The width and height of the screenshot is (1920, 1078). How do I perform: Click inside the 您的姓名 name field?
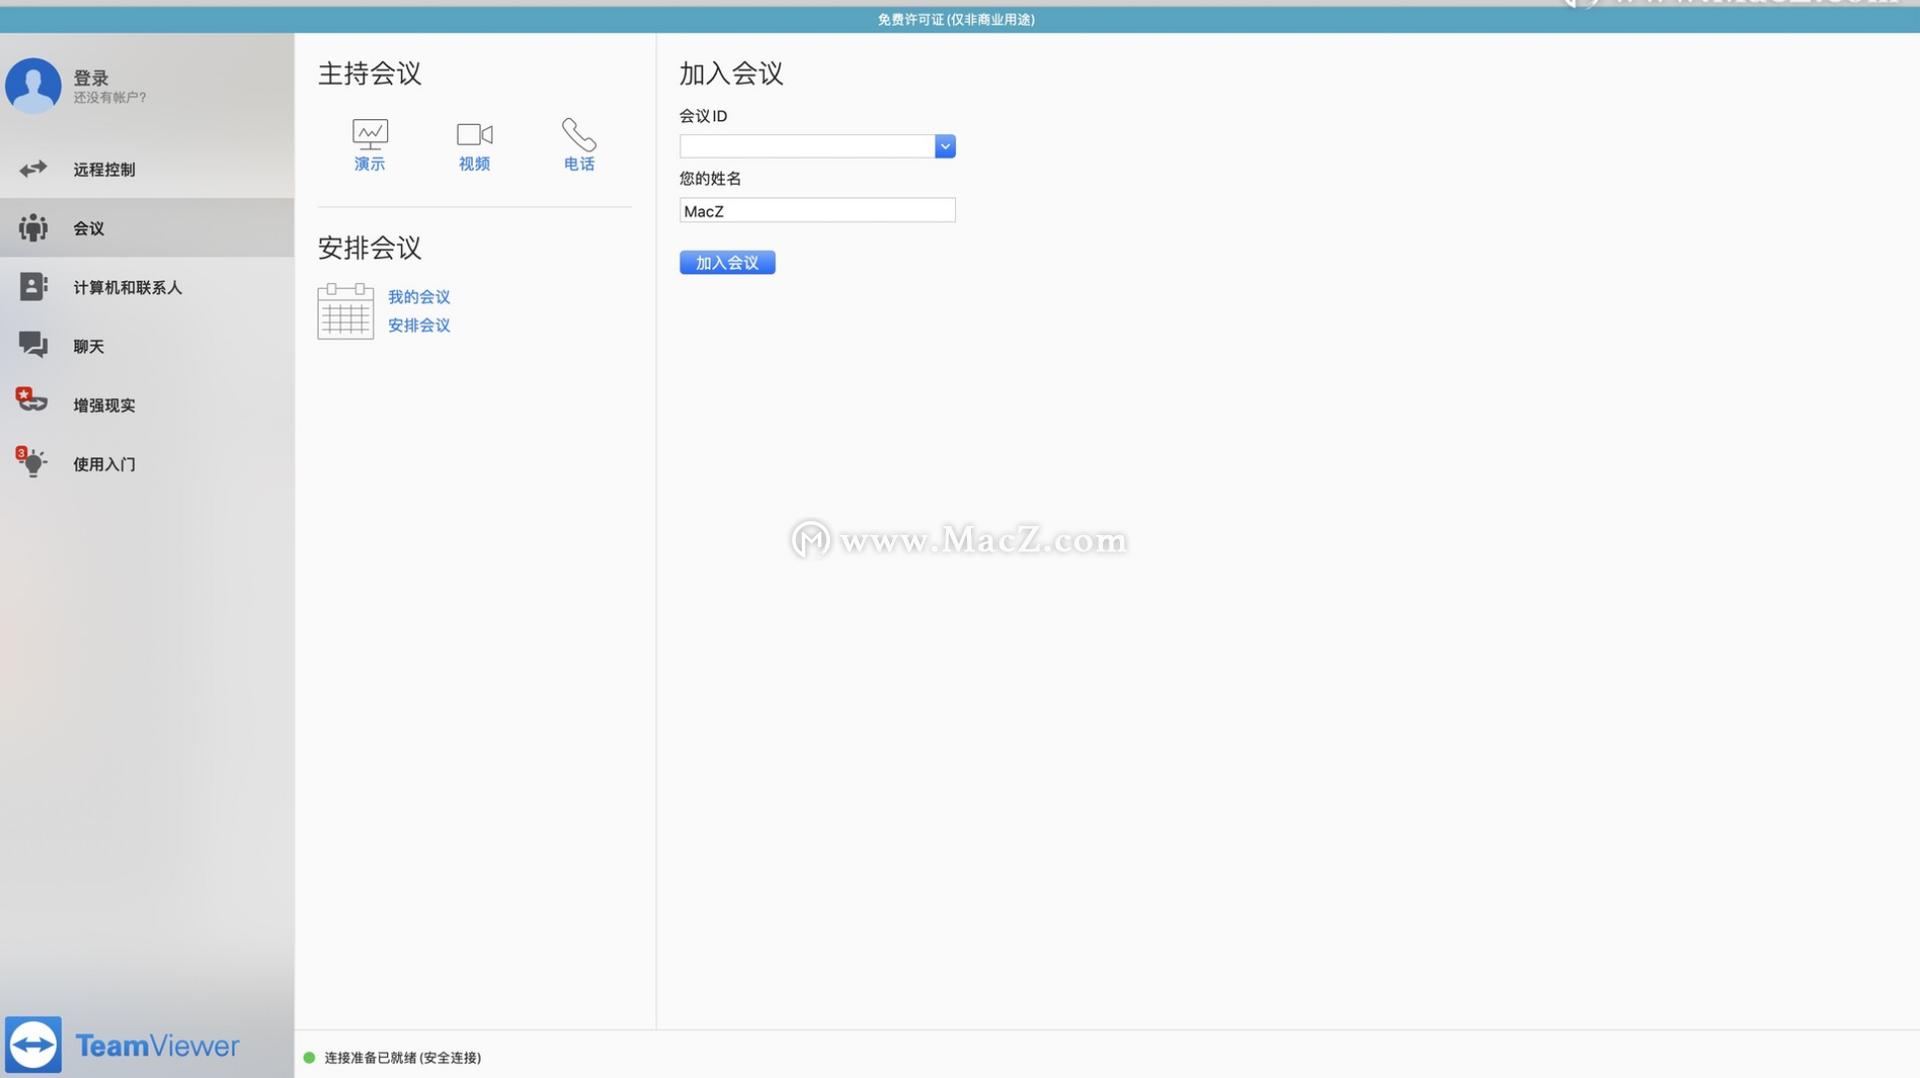[x=816, y=210]
